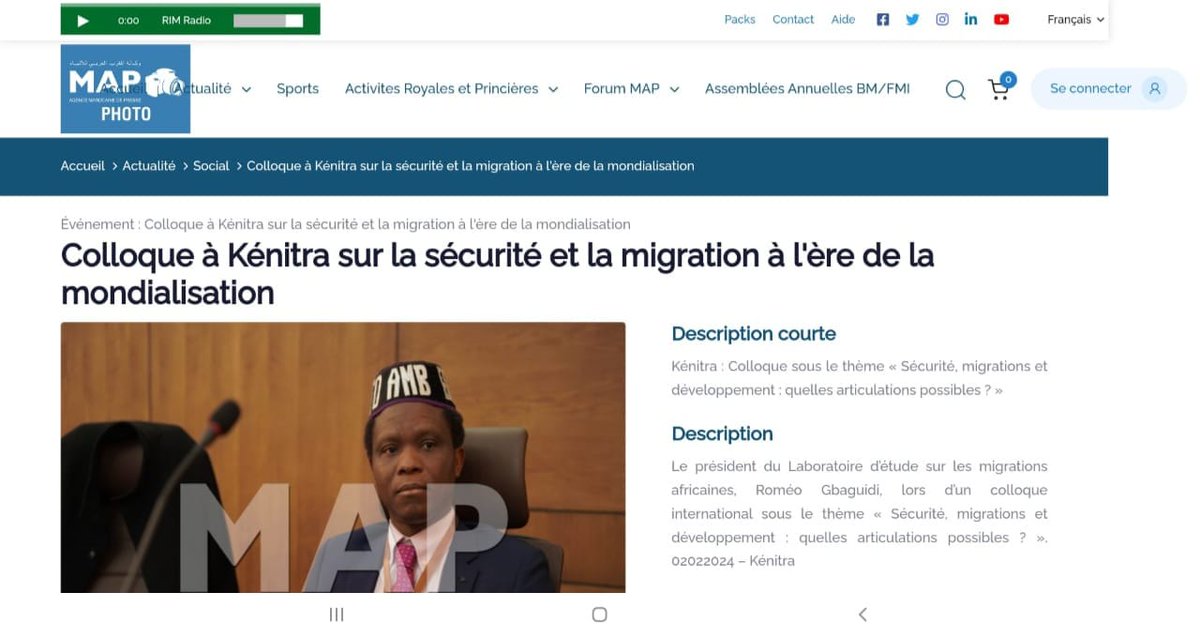Screen dimensions: 1200x638
Task: Click the colloque photo with MAP watermark
Action: 343,455
